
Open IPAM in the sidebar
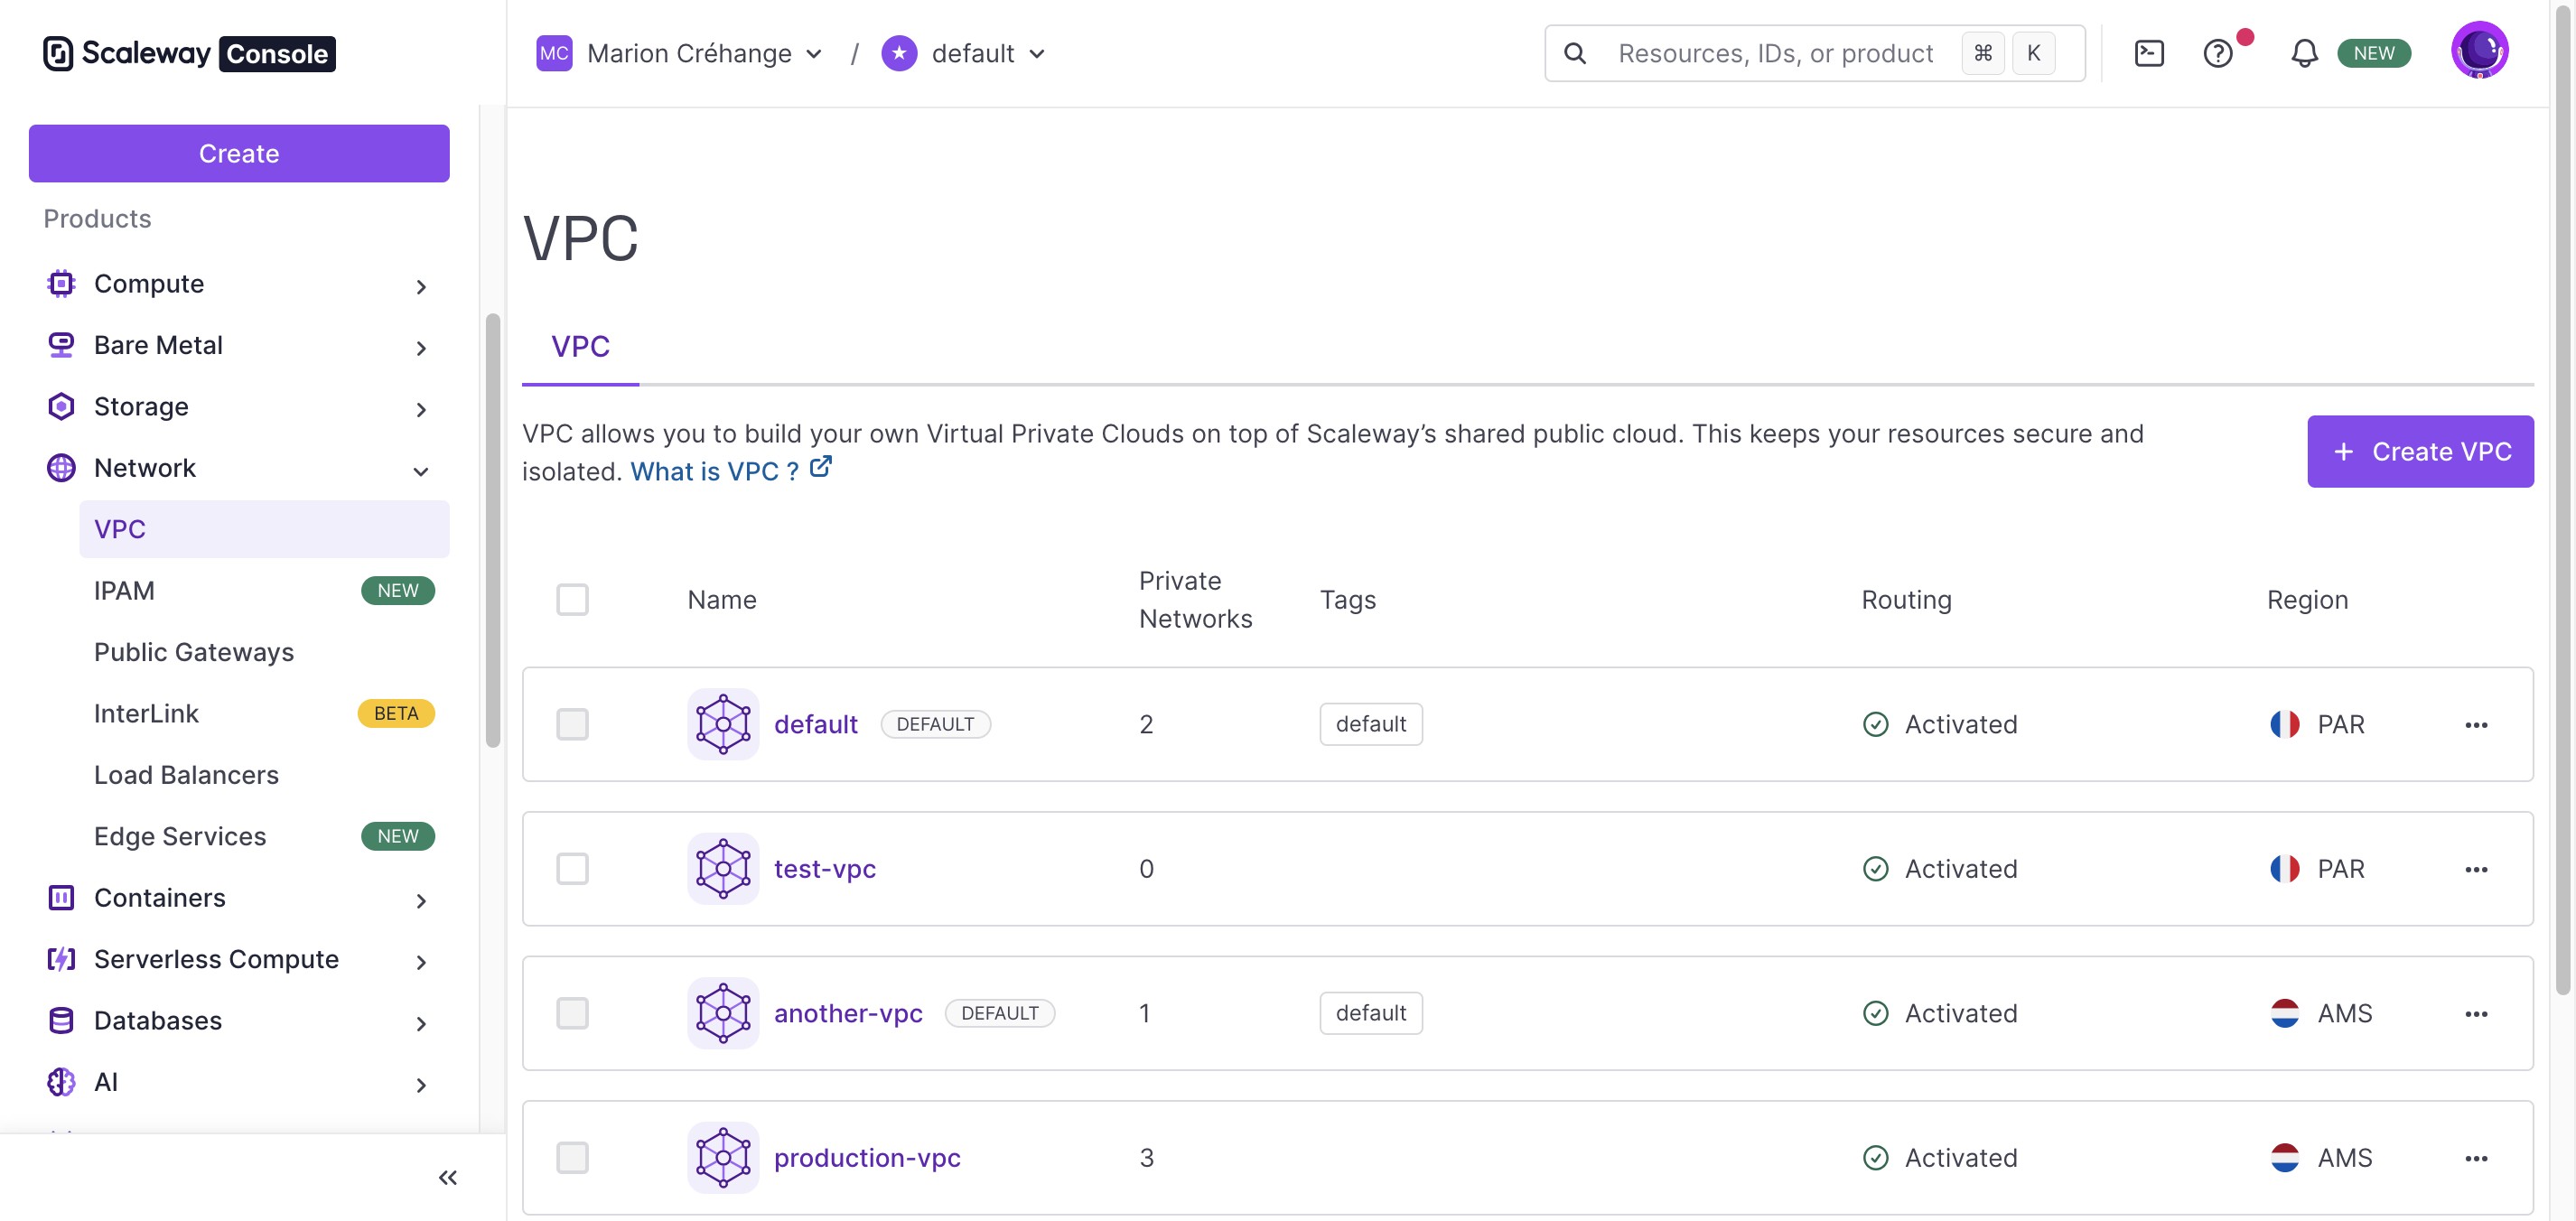pos(264,590)
